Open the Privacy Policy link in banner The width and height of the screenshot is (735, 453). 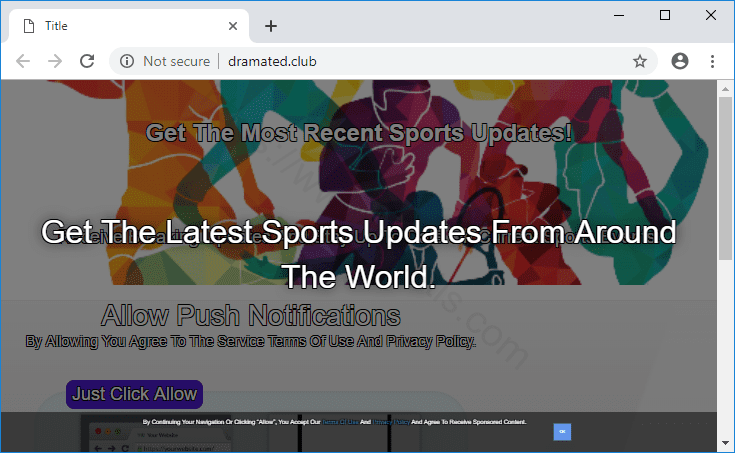(390, 423)
